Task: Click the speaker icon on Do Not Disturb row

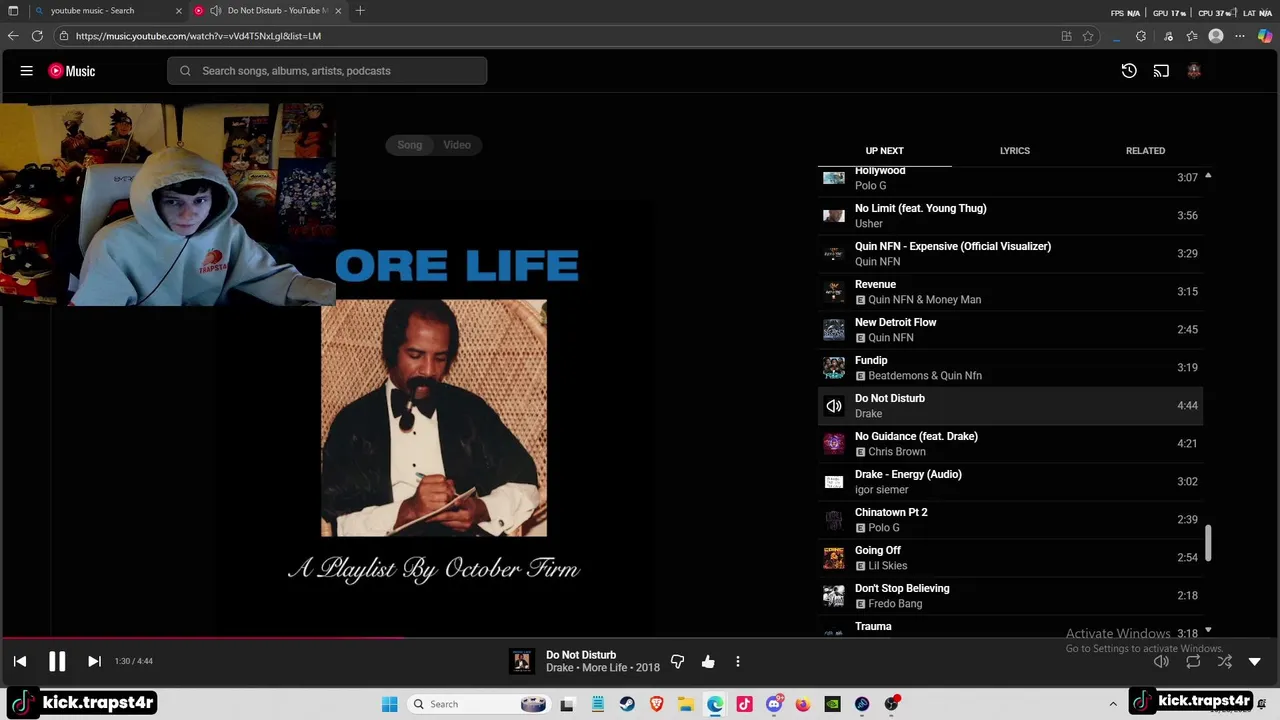Action: 834,406
